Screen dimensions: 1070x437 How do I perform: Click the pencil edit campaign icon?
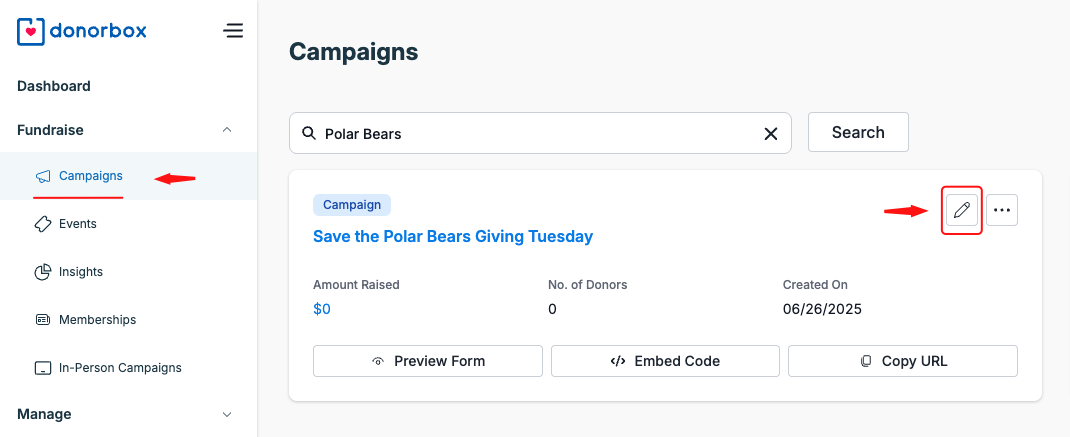[962, 210]
